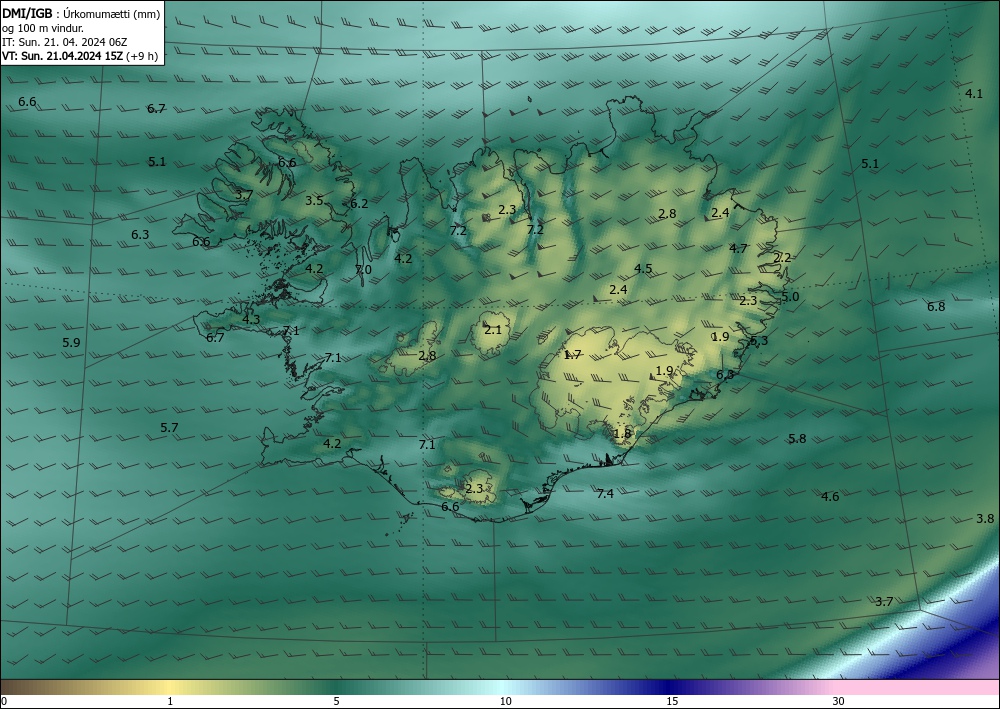
Task: Click the 'DMI/IGB : Úrkomumætti (mm)' title line
Action: (x=81, y=14)
